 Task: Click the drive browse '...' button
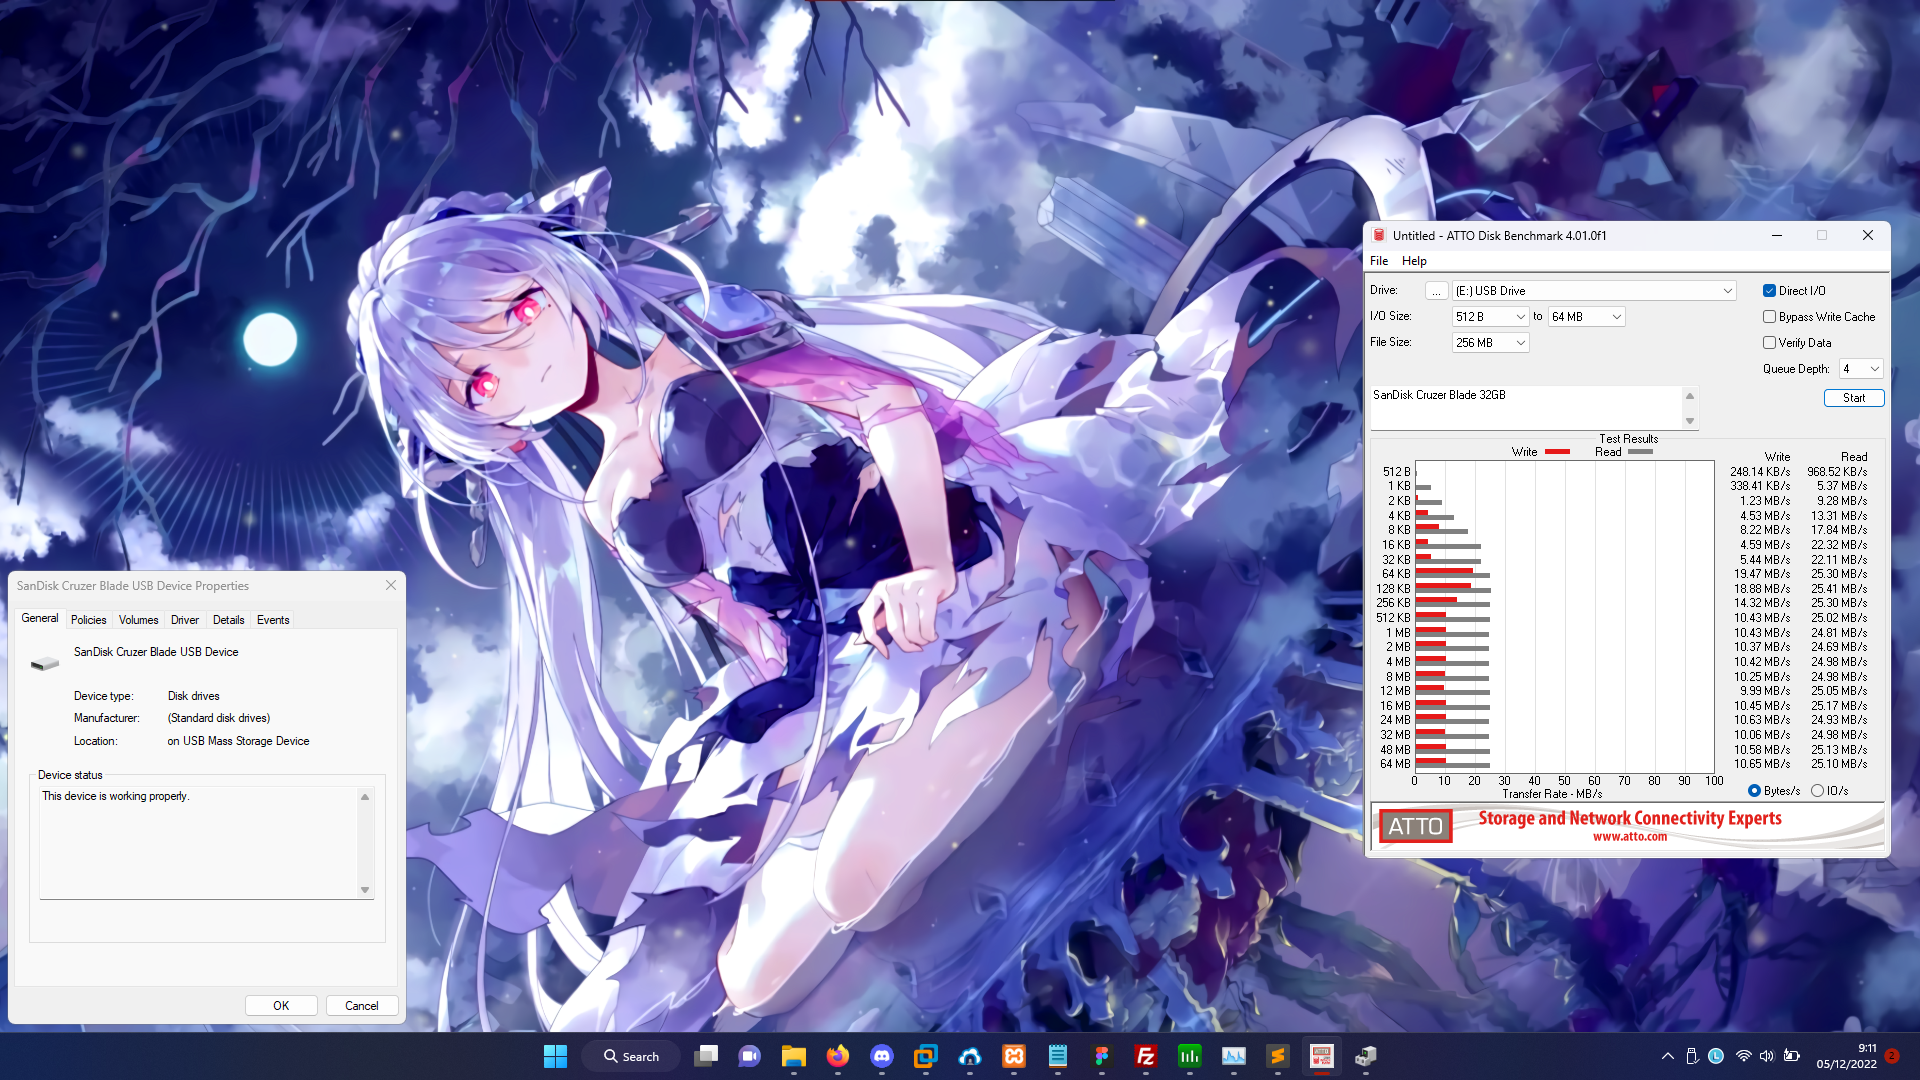[x=1436, y=291]
